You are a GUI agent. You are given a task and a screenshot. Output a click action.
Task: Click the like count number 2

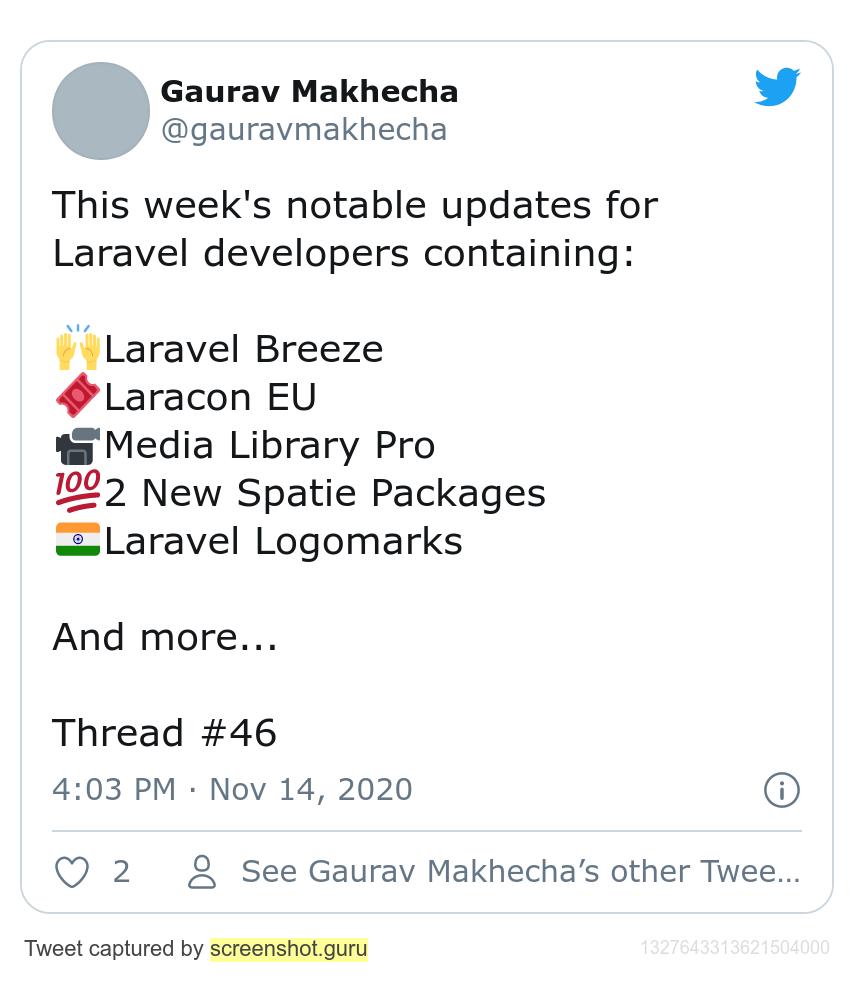[122, 872]
